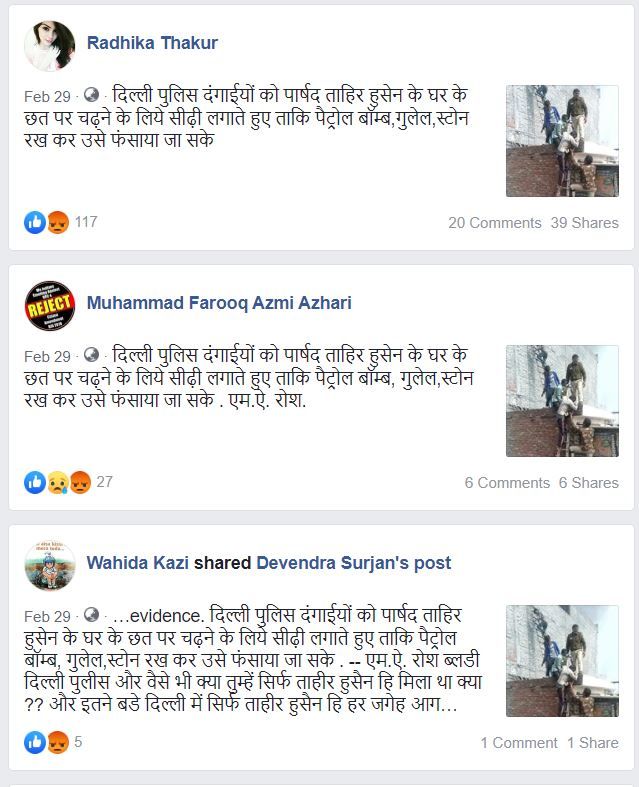Click the public globe icon on Radhika Thakur's post

(91, 94)
